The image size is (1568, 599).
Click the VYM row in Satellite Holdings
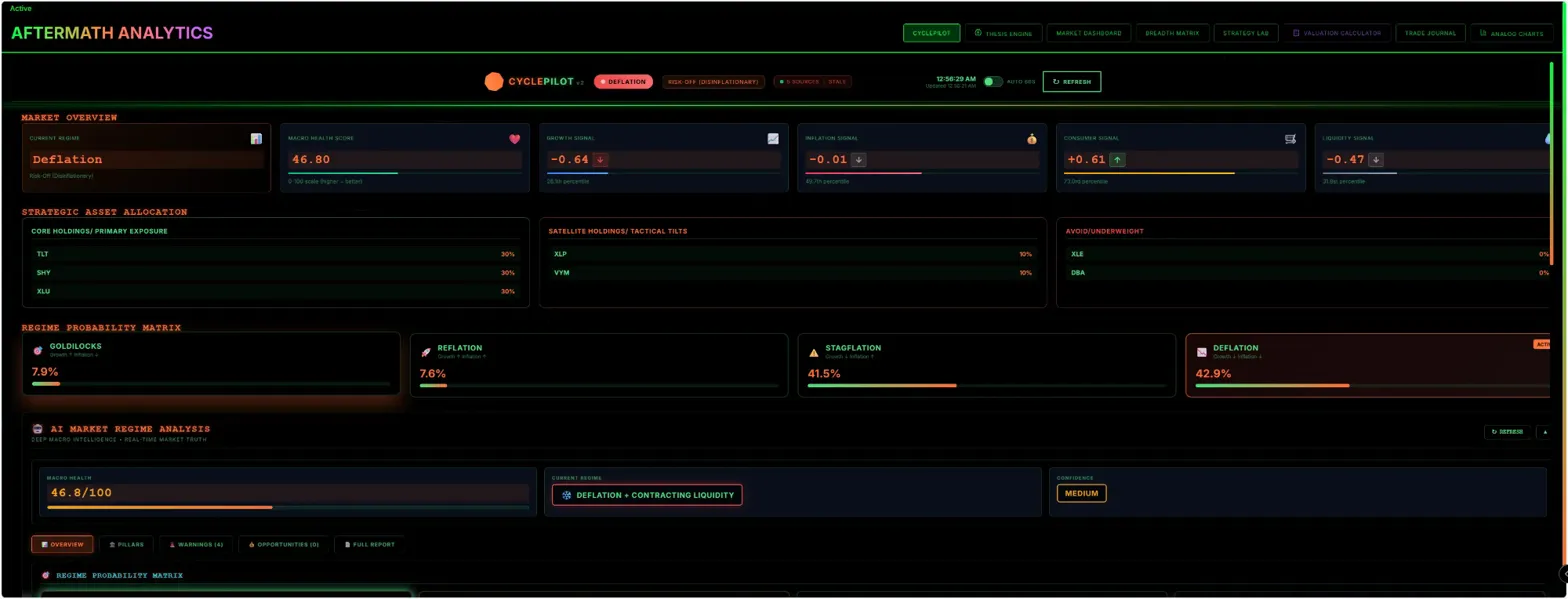point(792,272)
